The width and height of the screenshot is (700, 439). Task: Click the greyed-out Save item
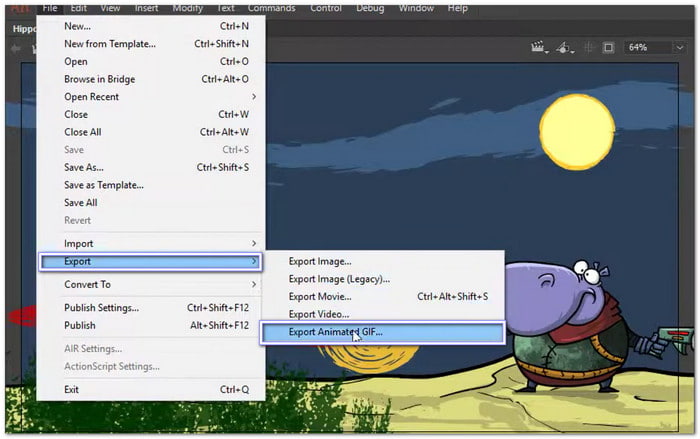[x=151, y=150]
